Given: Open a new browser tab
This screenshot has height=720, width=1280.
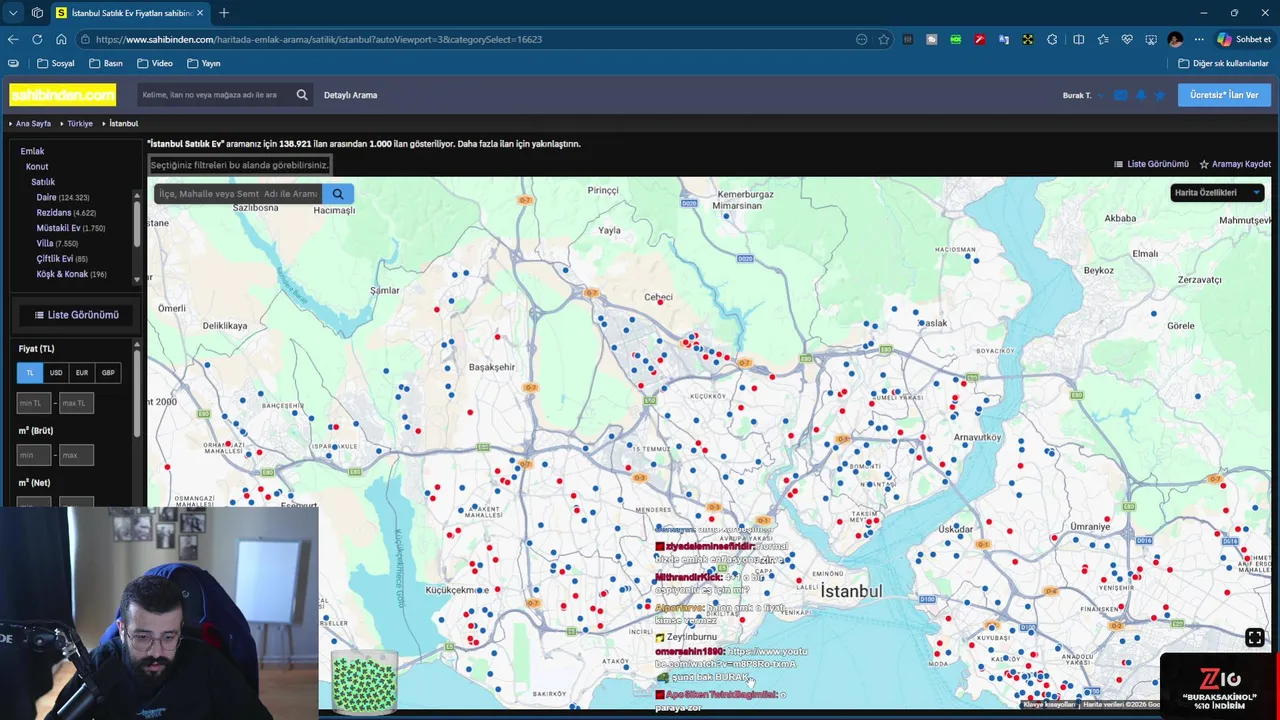Looking at the screenshot, I should [x=224, y=13].
